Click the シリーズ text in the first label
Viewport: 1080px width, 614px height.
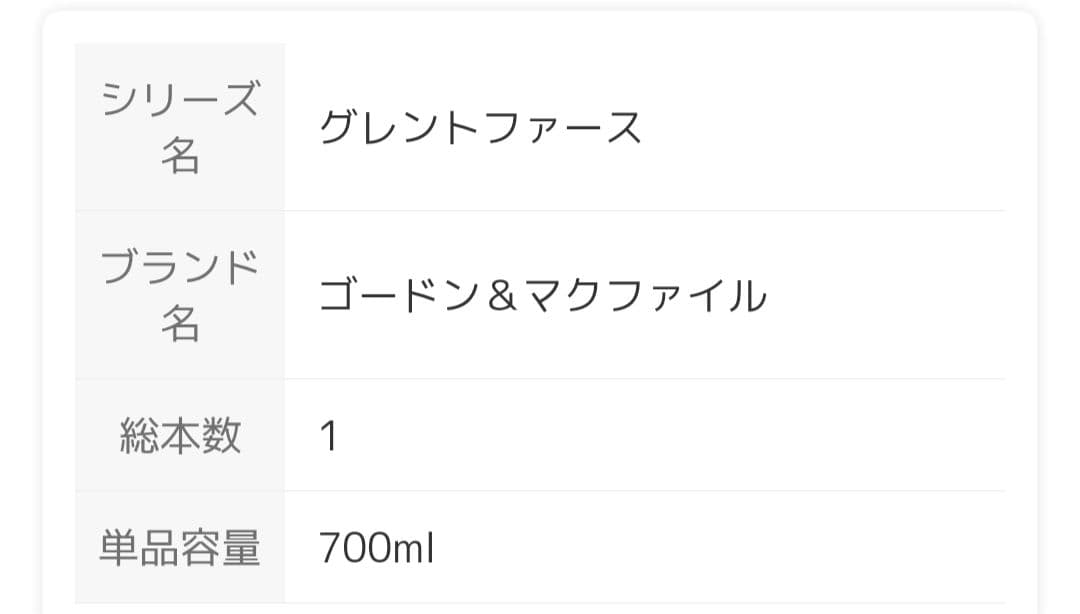(x=180, y=99)
